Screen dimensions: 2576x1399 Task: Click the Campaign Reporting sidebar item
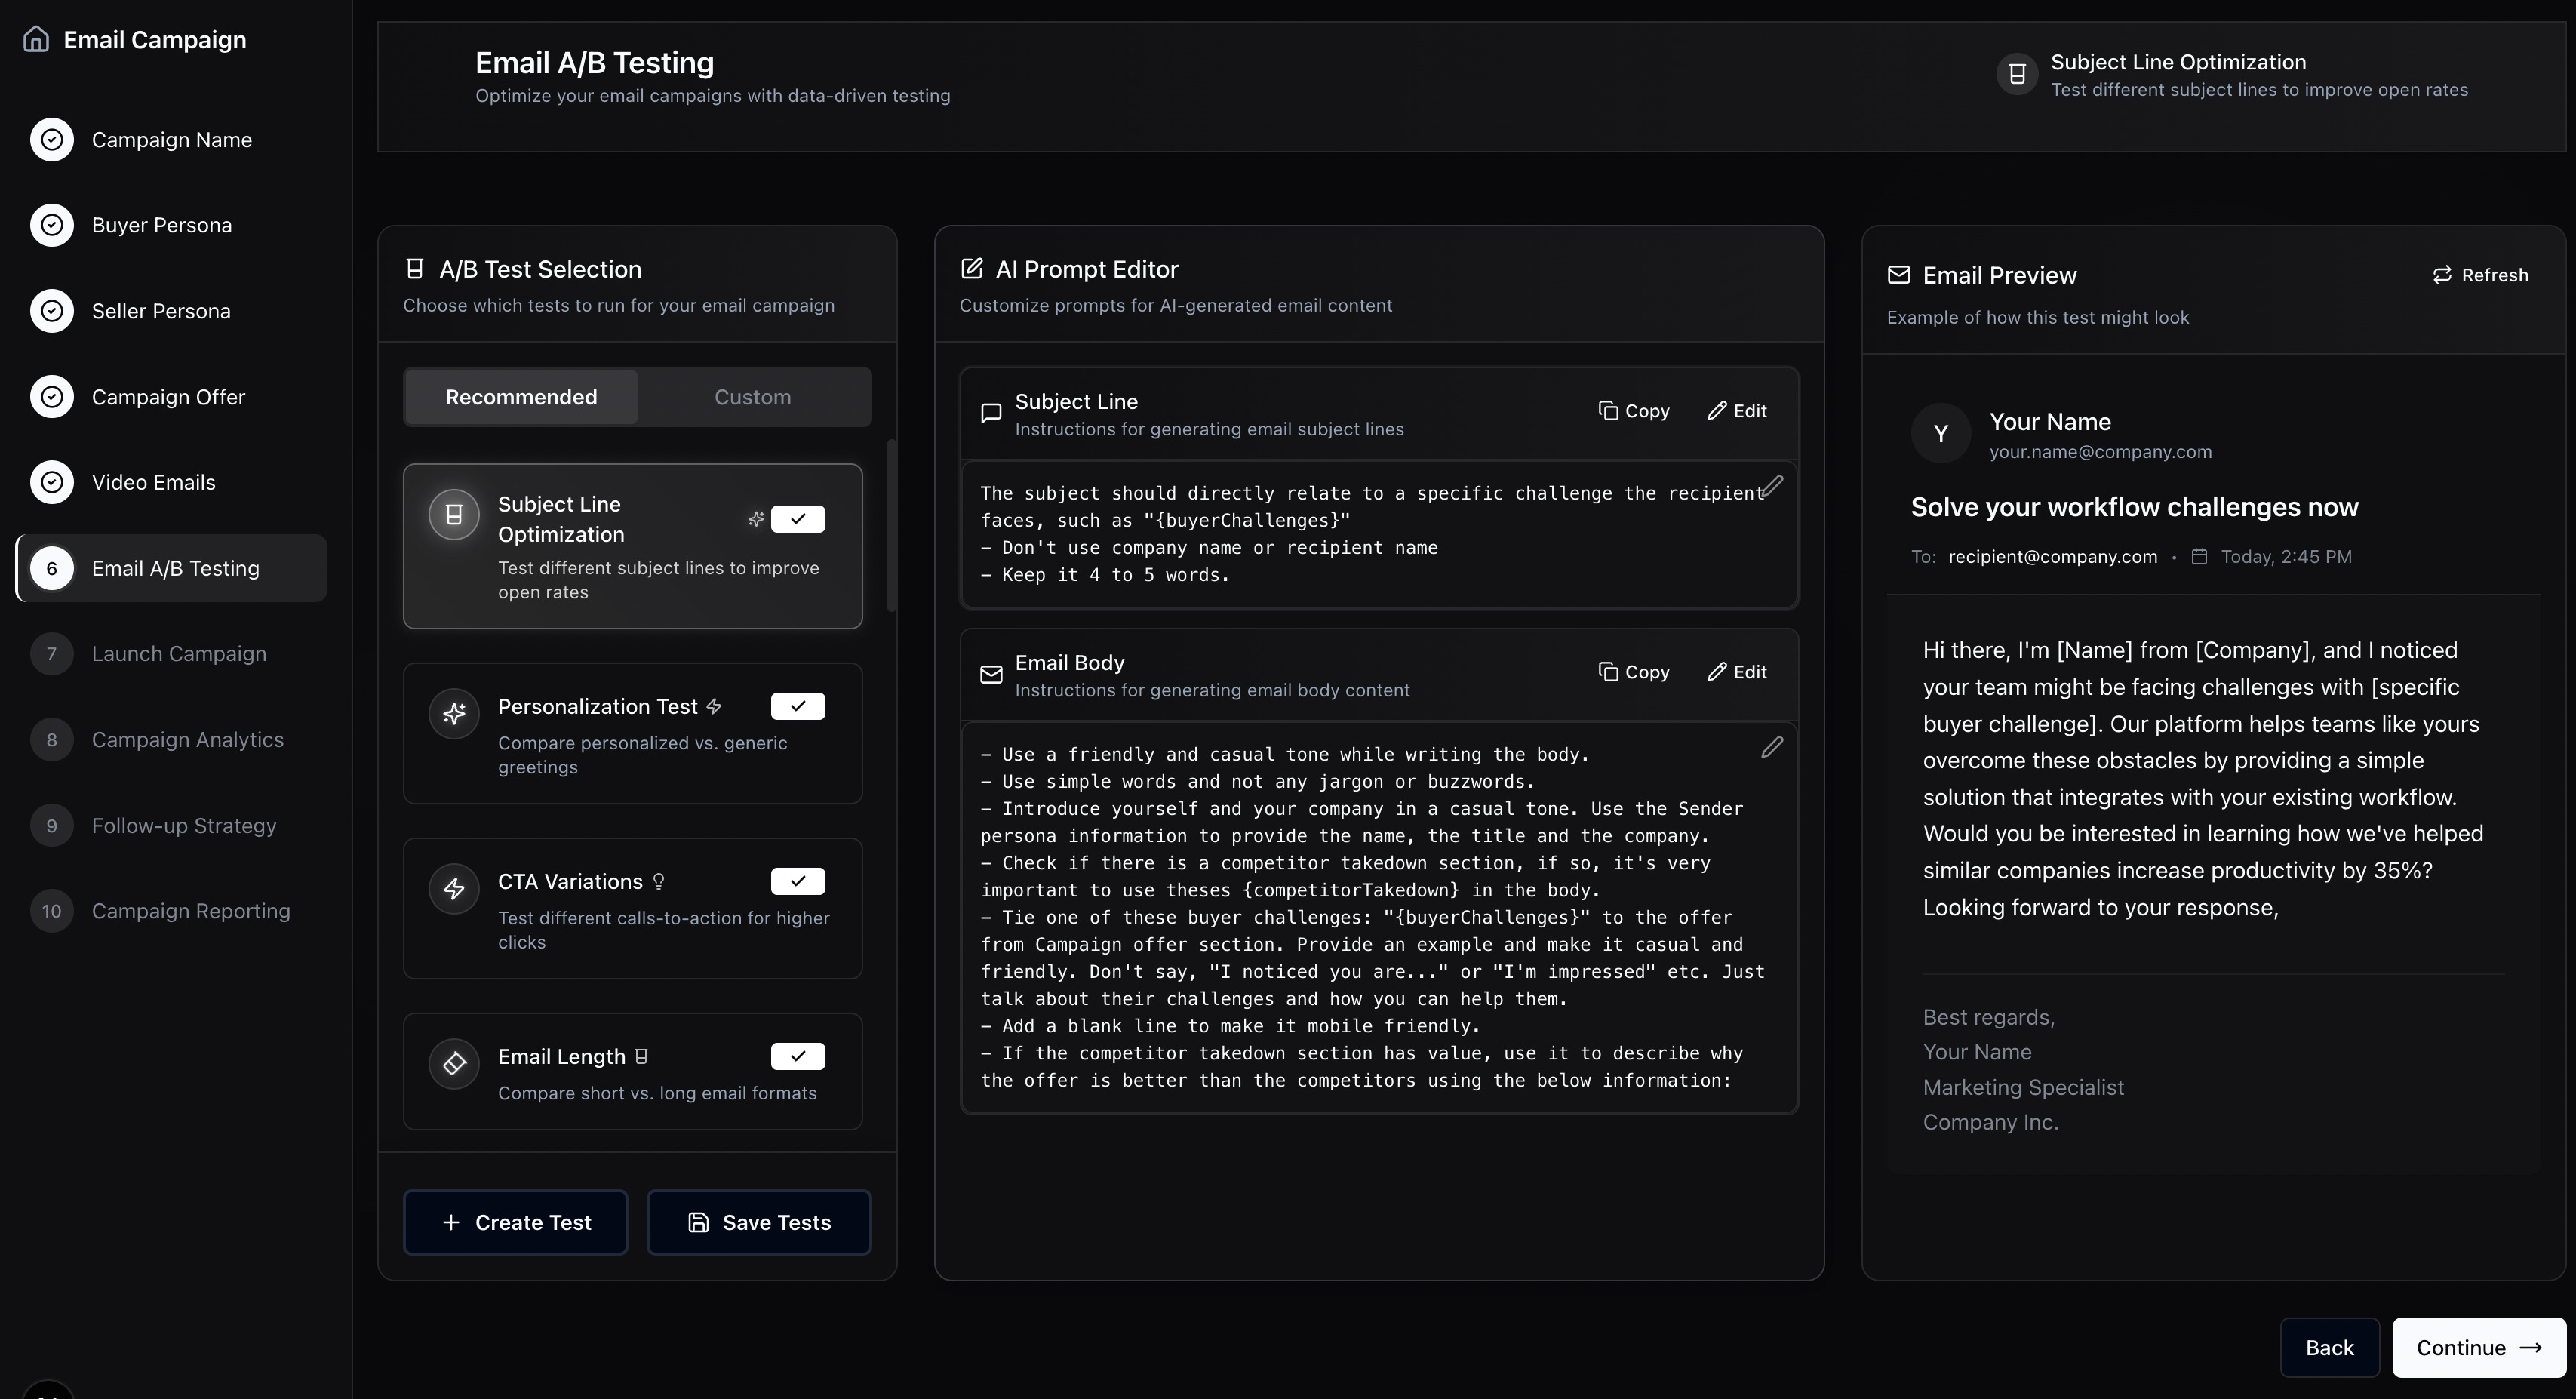[171, 911]
